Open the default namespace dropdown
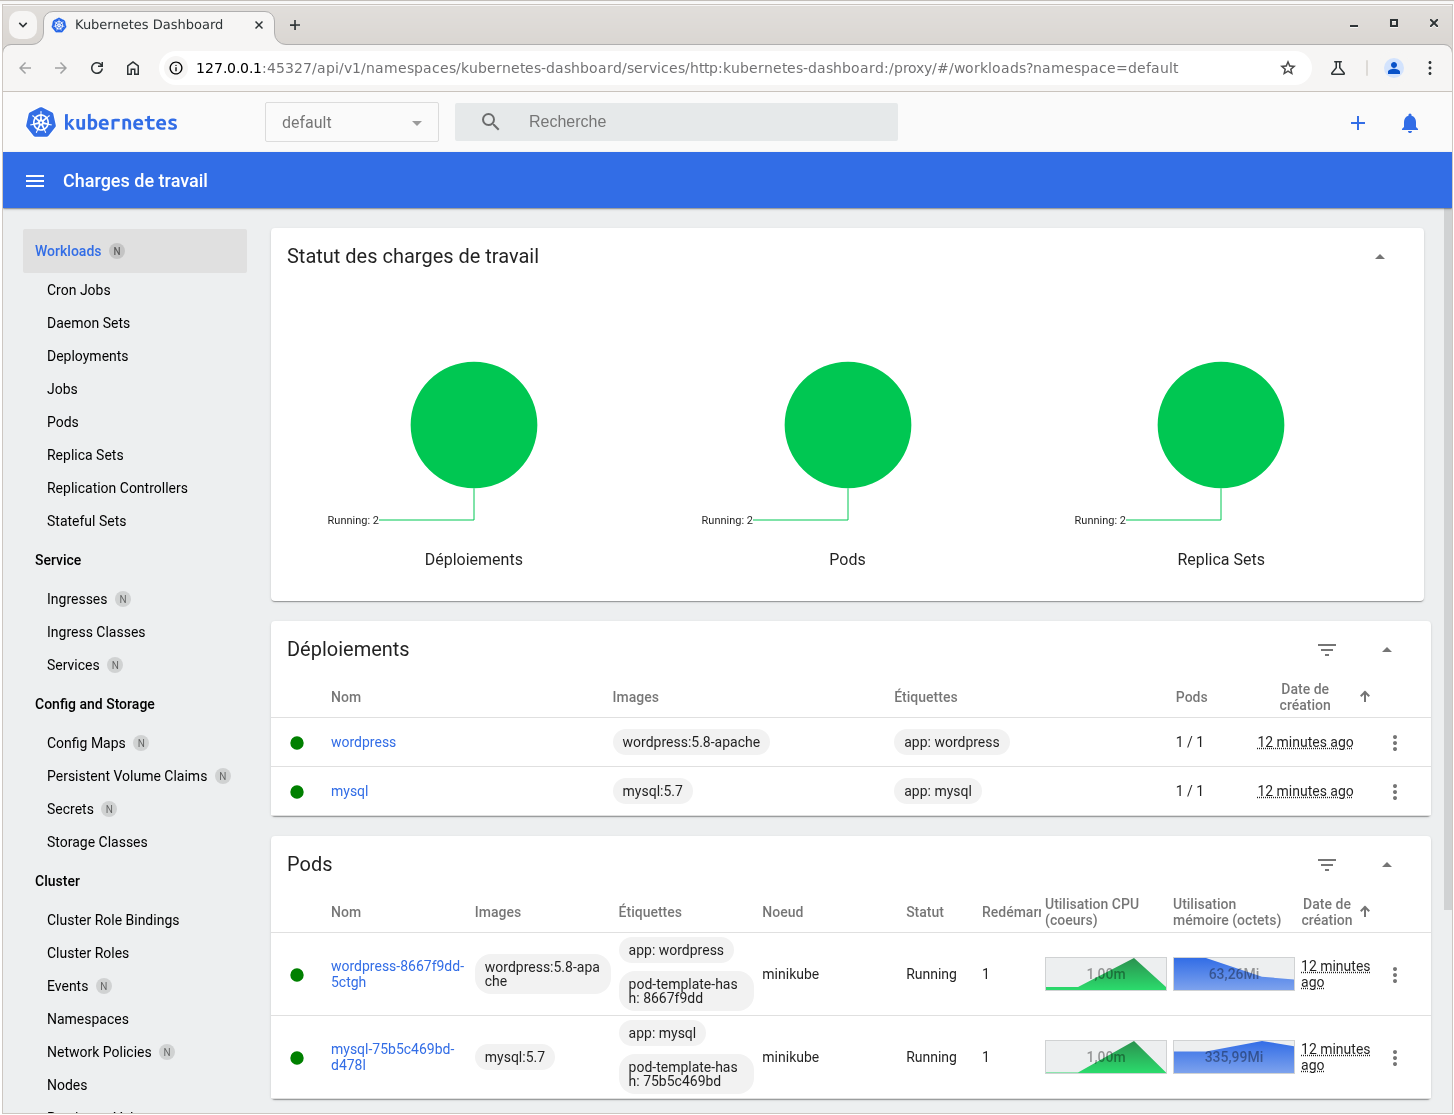This screenshot has height=1115, width=1454. click(352, 122)
